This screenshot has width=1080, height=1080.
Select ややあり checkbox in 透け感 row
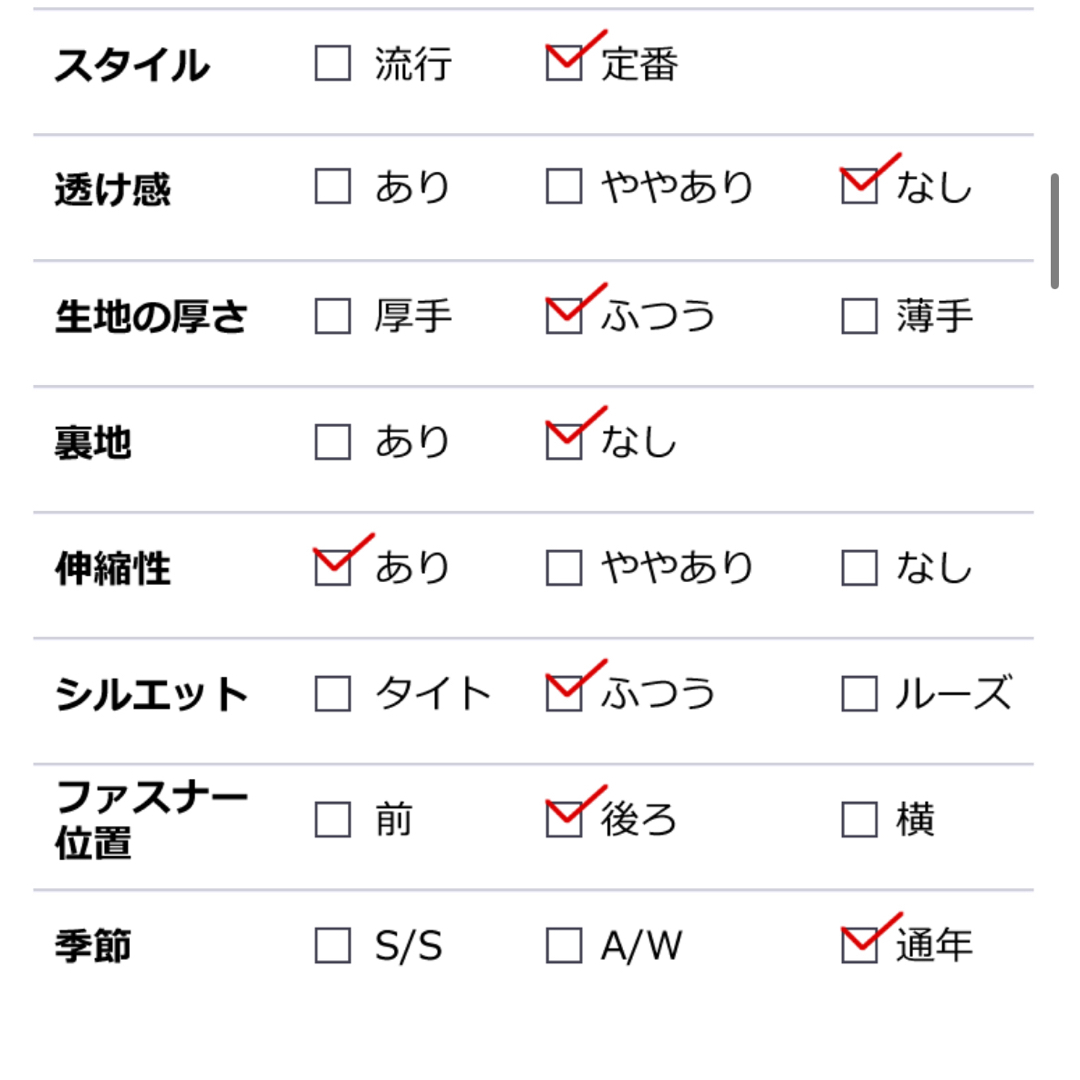(564, 187)
